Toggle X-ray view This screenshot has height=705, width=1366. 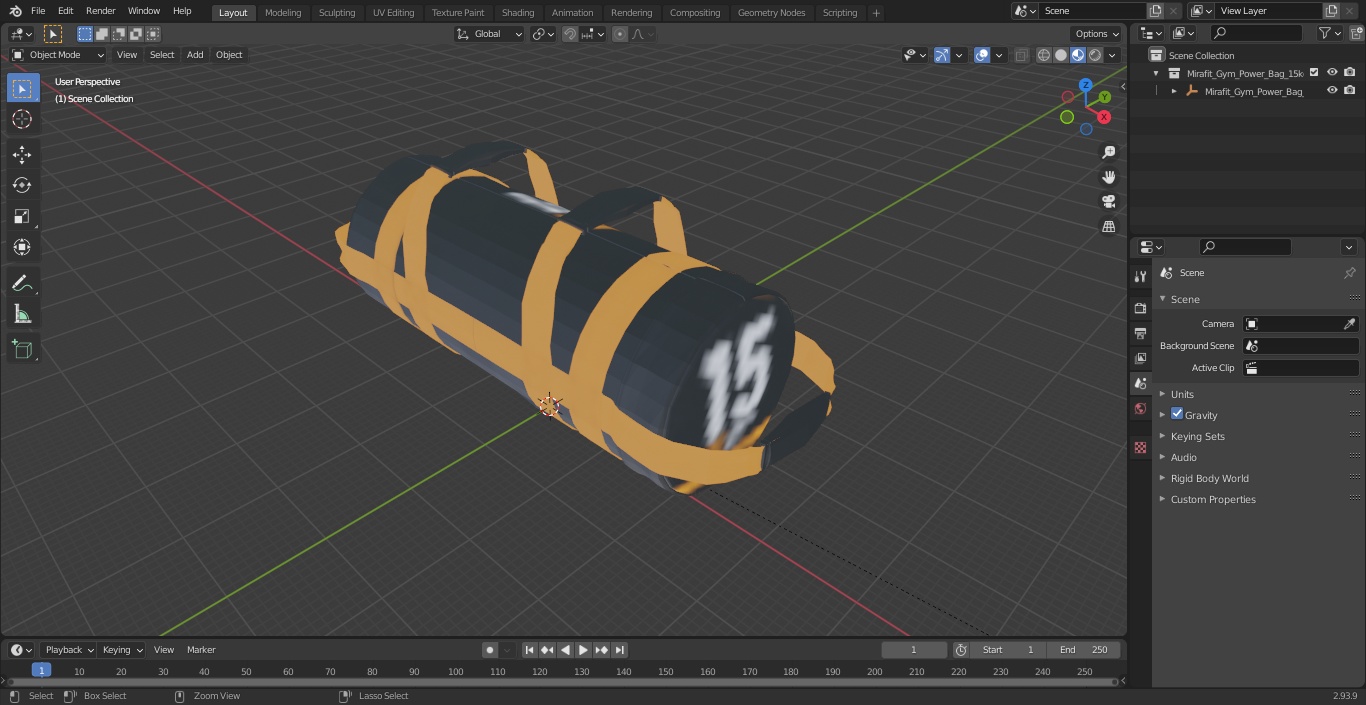pyautogui.click(x=1021, y=55)
